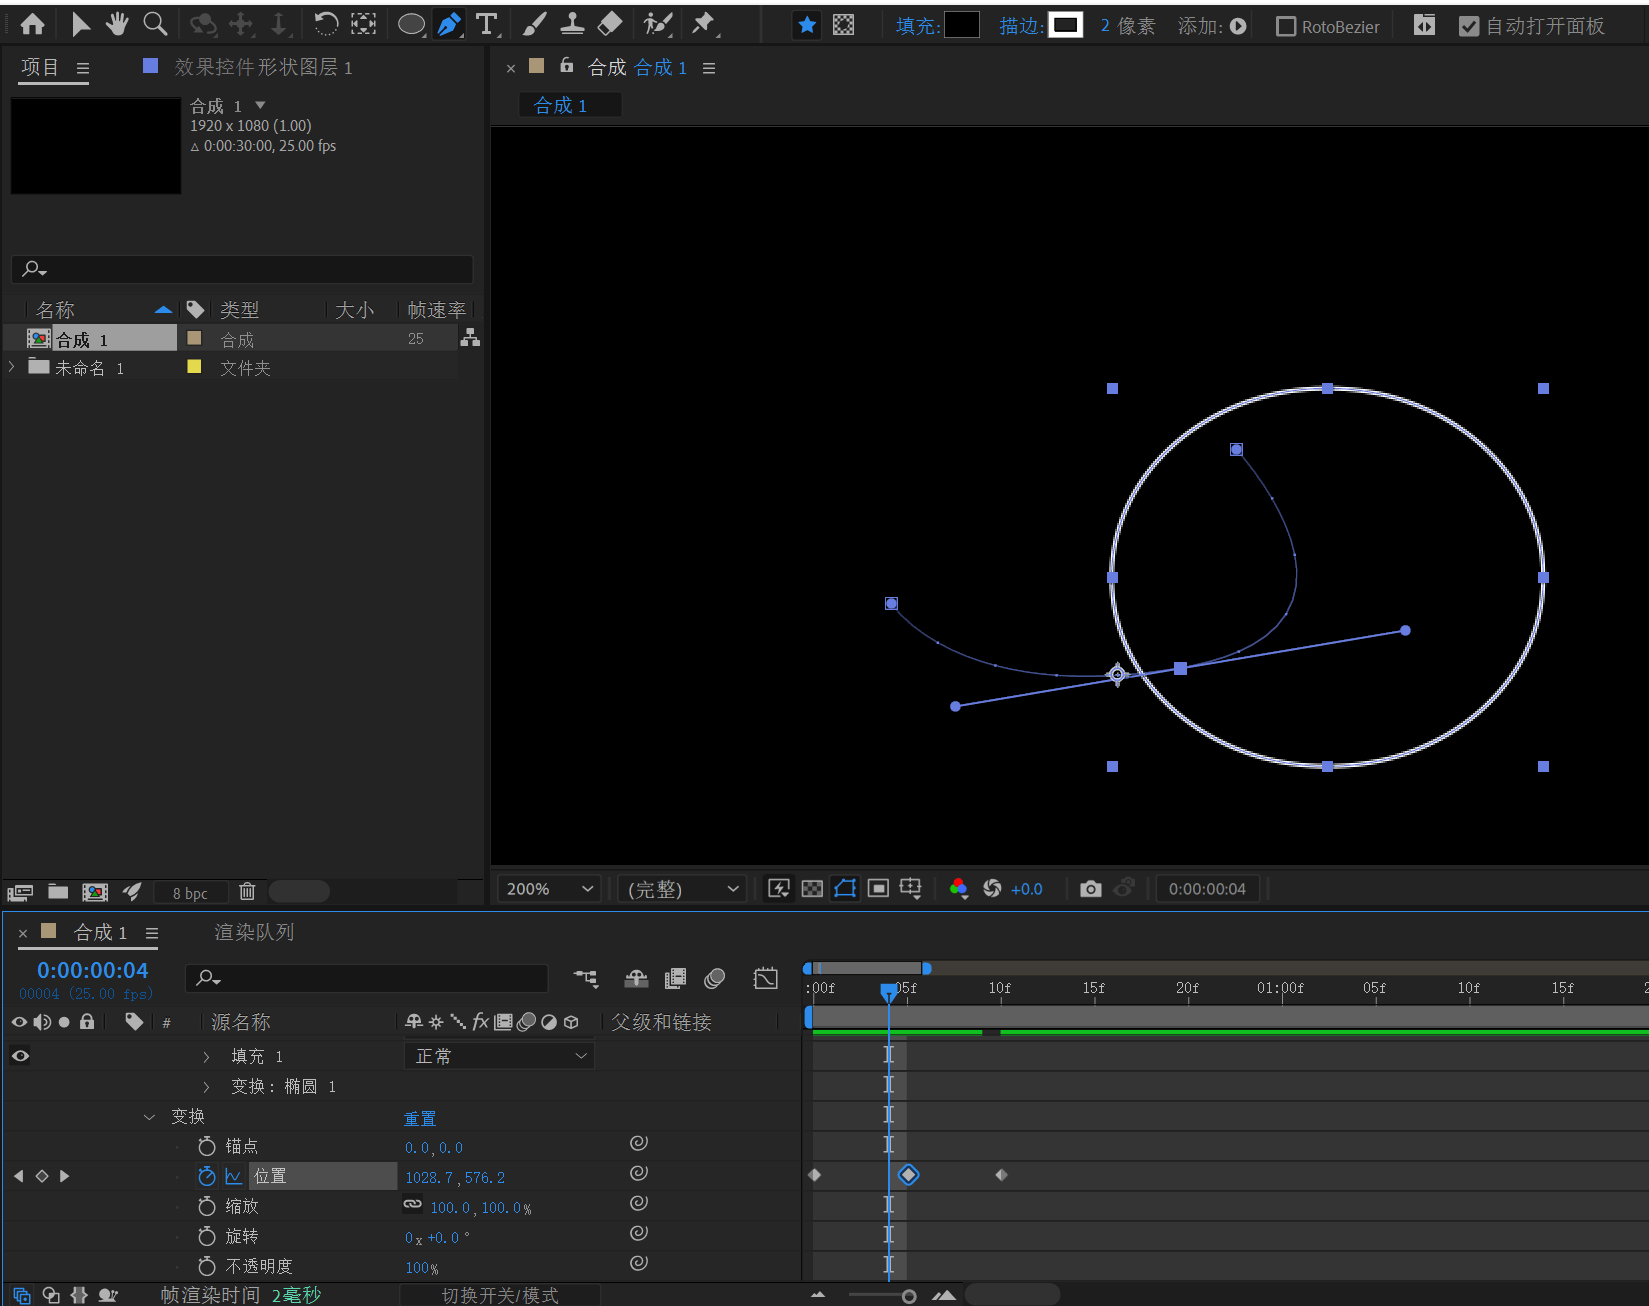
Task: Click the 8 bpc color depth button
Action: (x=190, y=893)
